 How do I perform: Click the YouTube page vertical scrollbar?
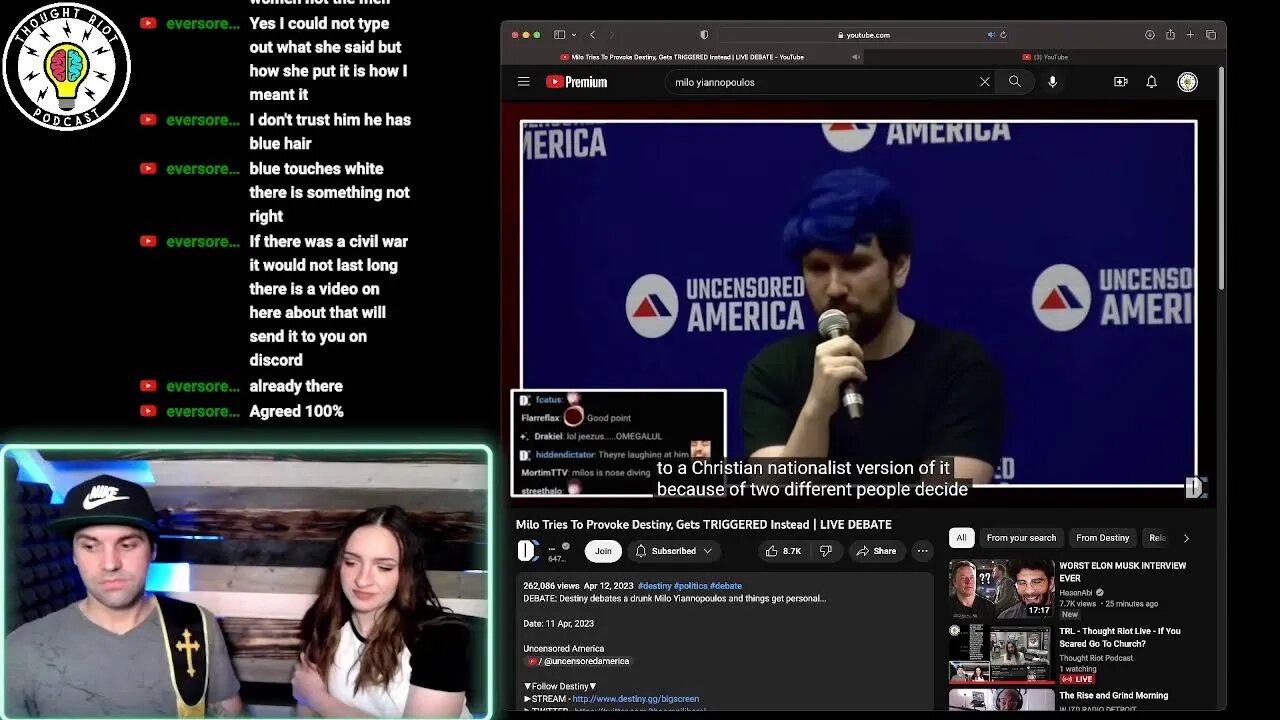(1220, 180)
